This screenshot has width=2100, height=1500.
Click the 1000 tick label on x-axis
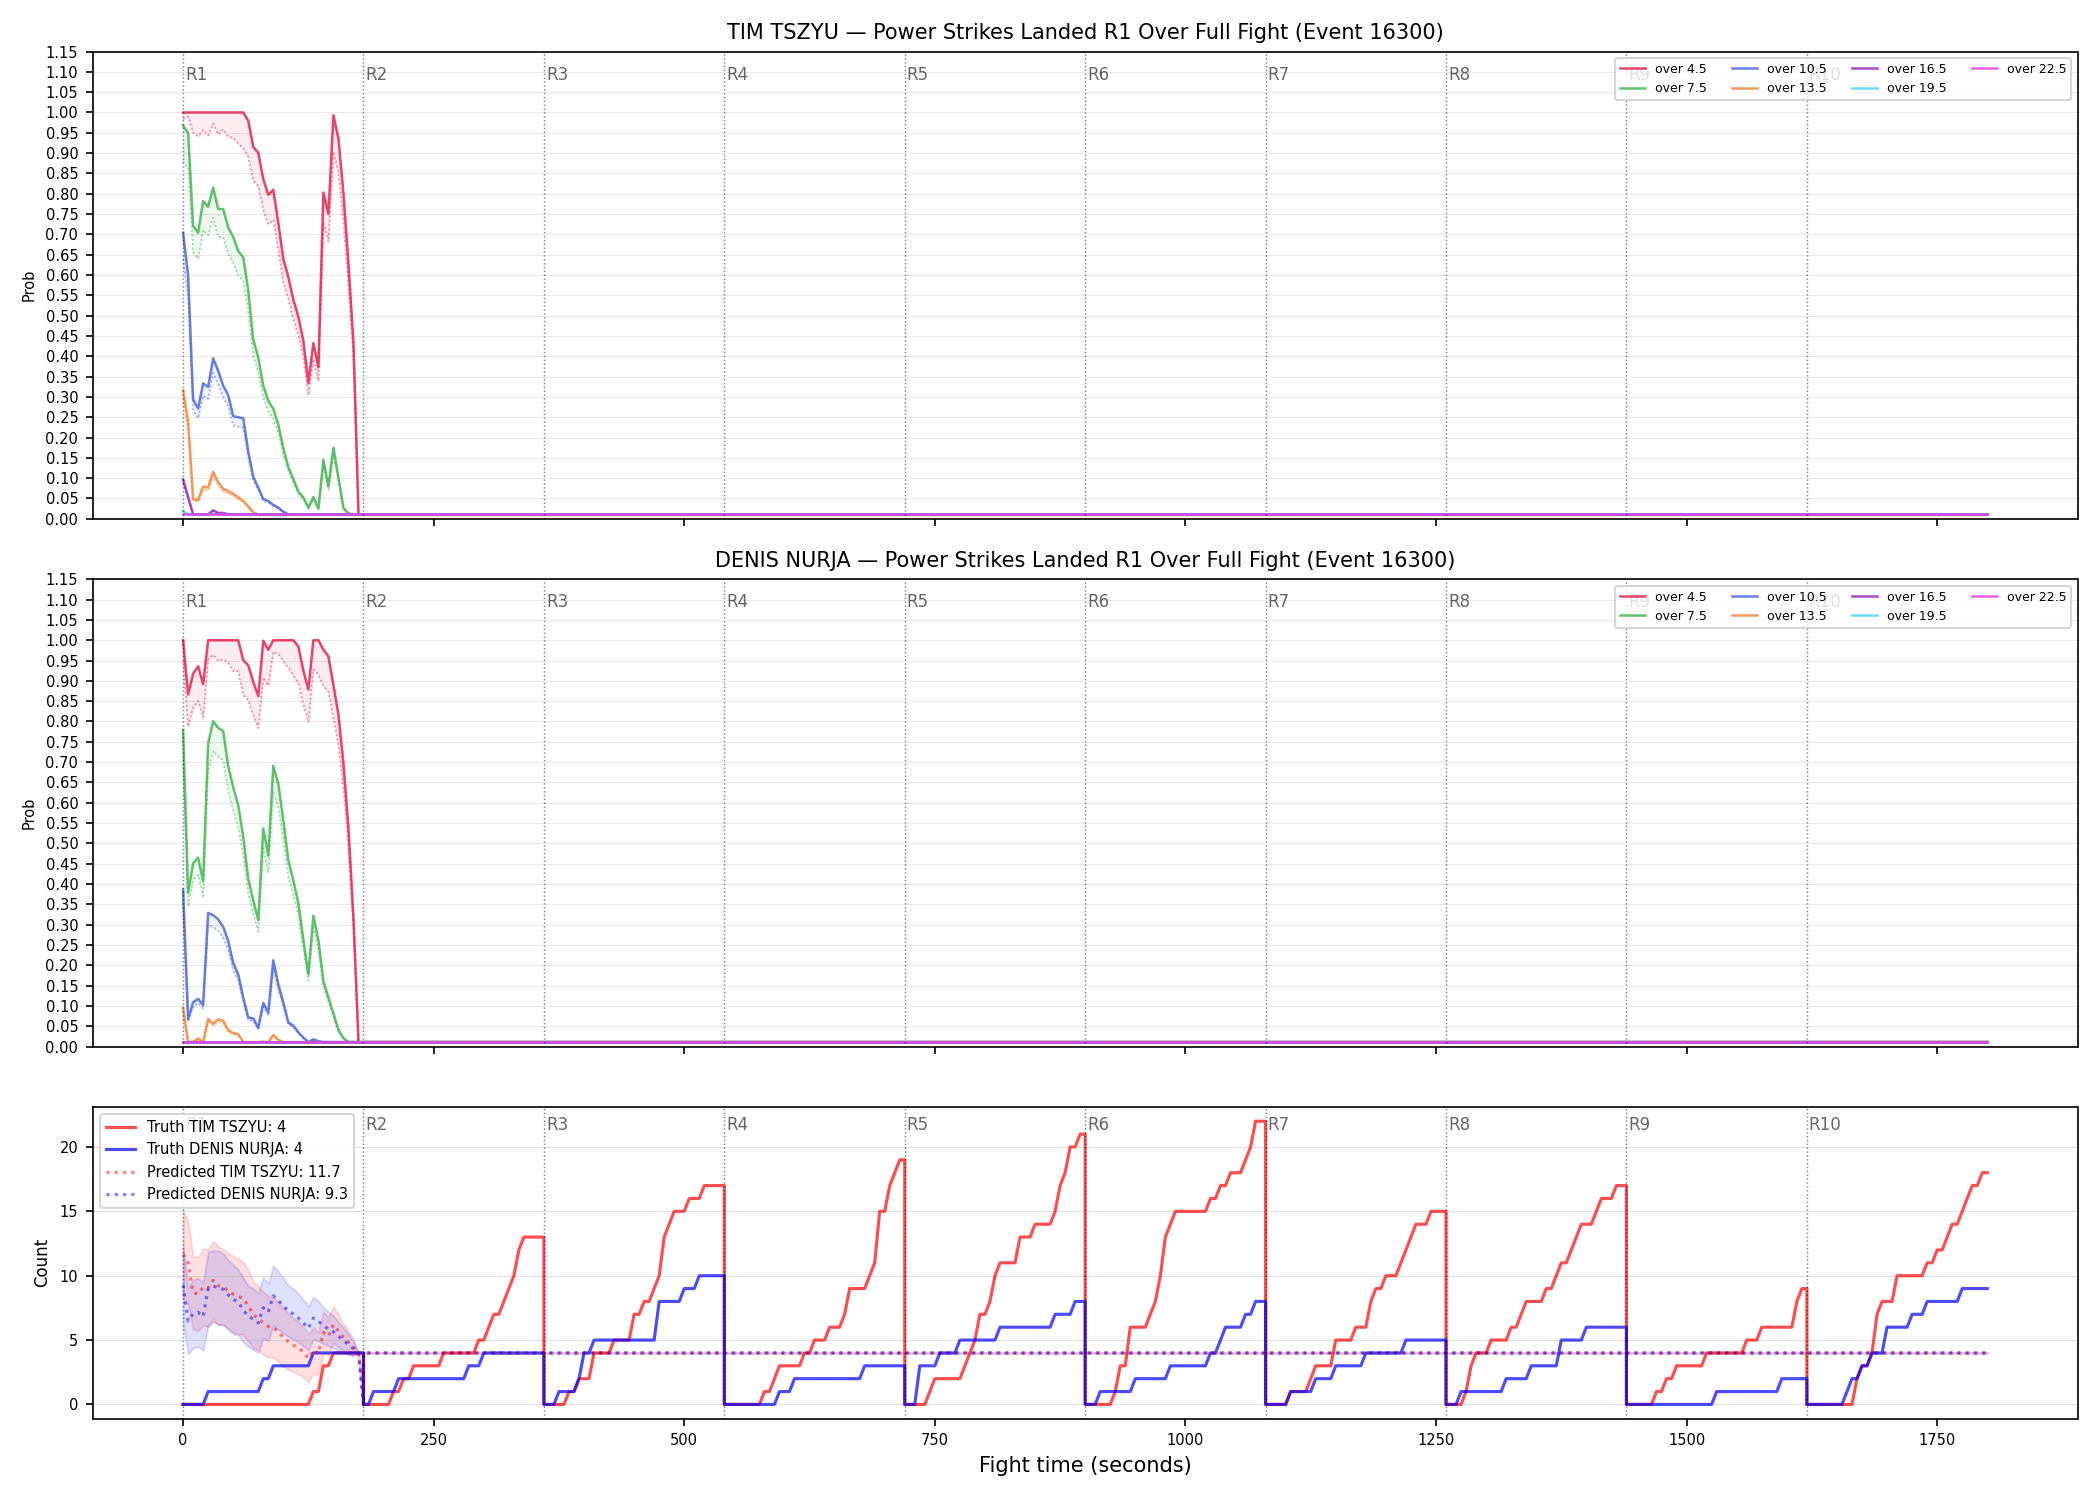coord(1185,1439)
